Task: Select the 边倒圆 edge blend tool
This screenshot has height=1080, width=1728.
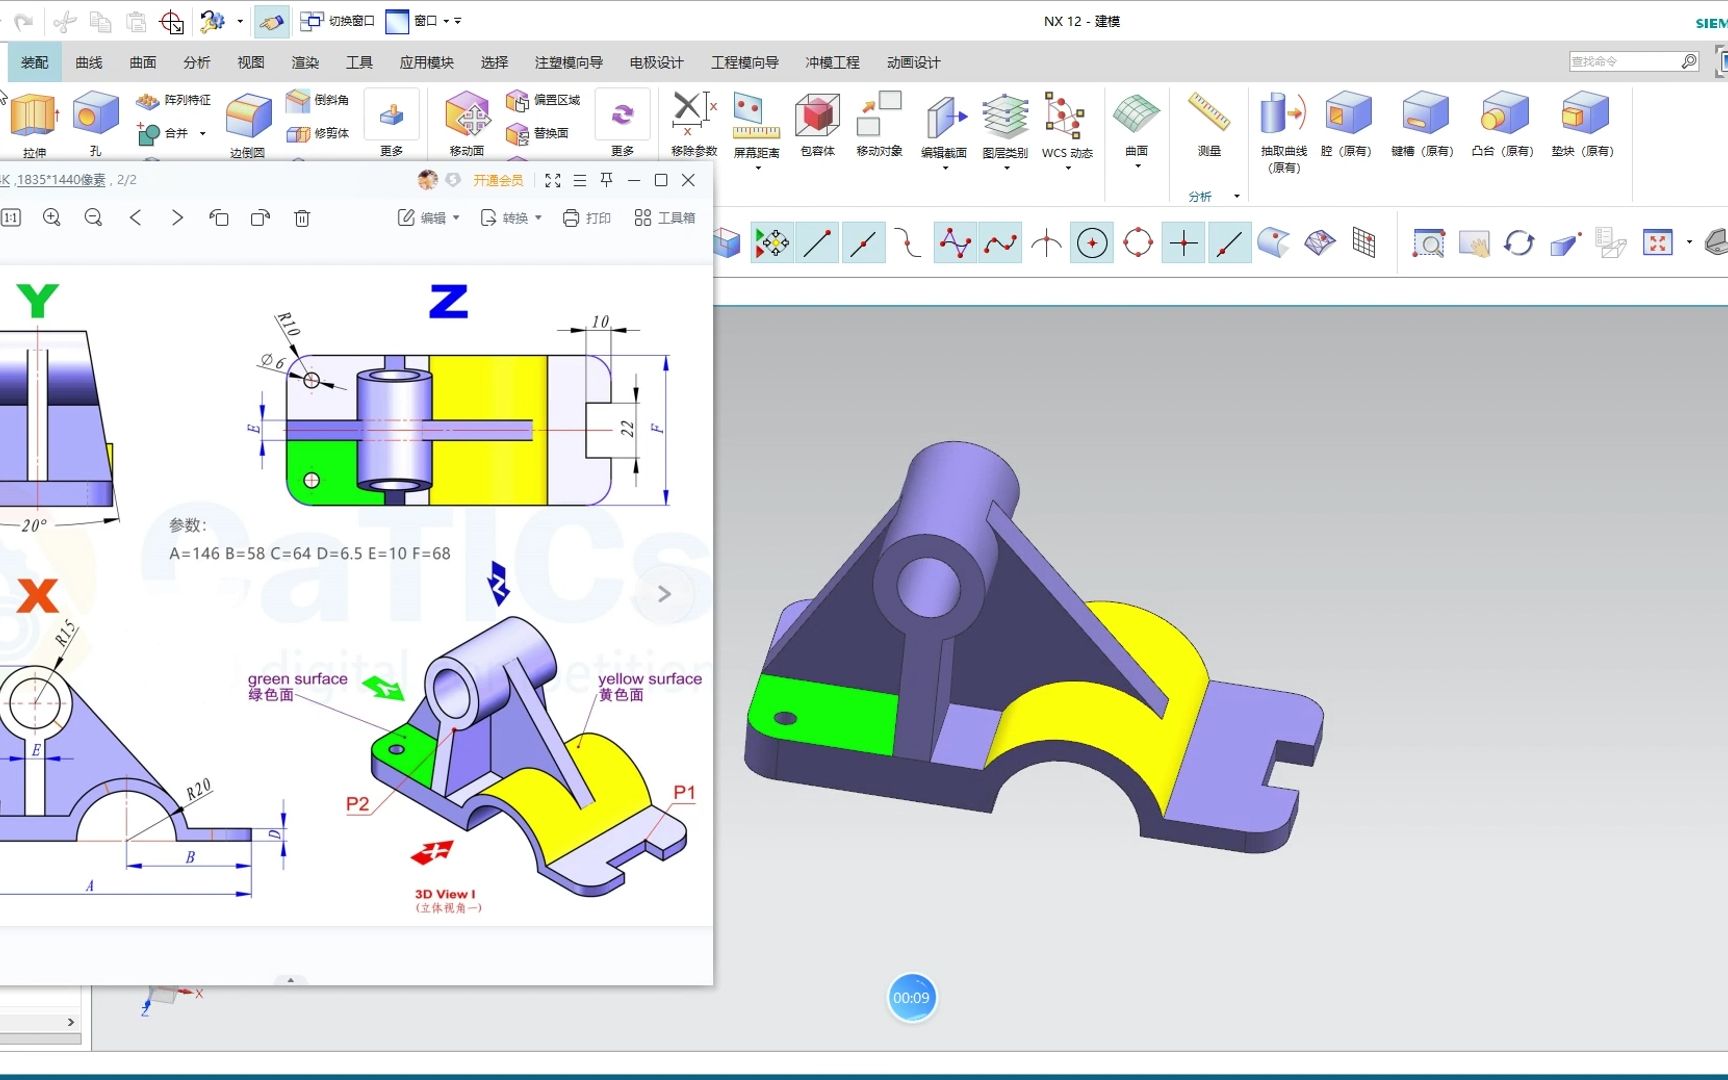Action: tap(248, 125)
